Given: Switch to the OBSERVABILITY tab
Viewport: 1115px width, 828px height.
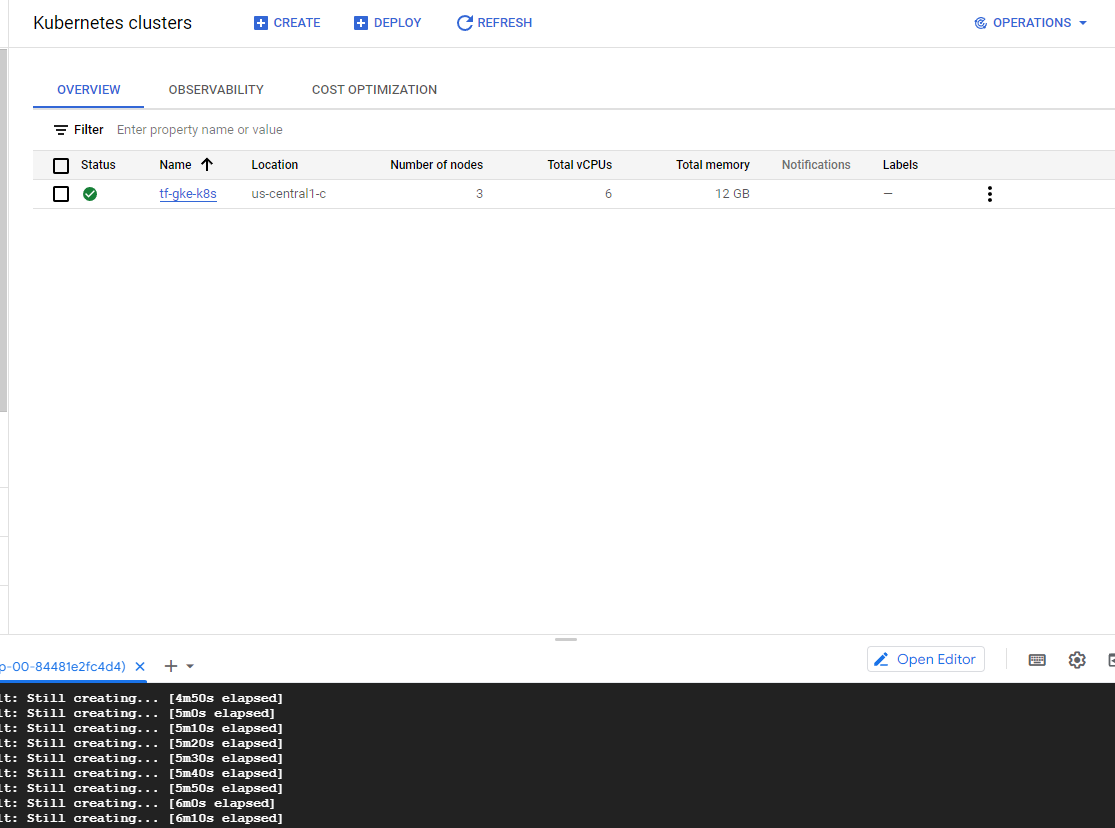Looking at the screenshot, I should (x=216, y=90).
